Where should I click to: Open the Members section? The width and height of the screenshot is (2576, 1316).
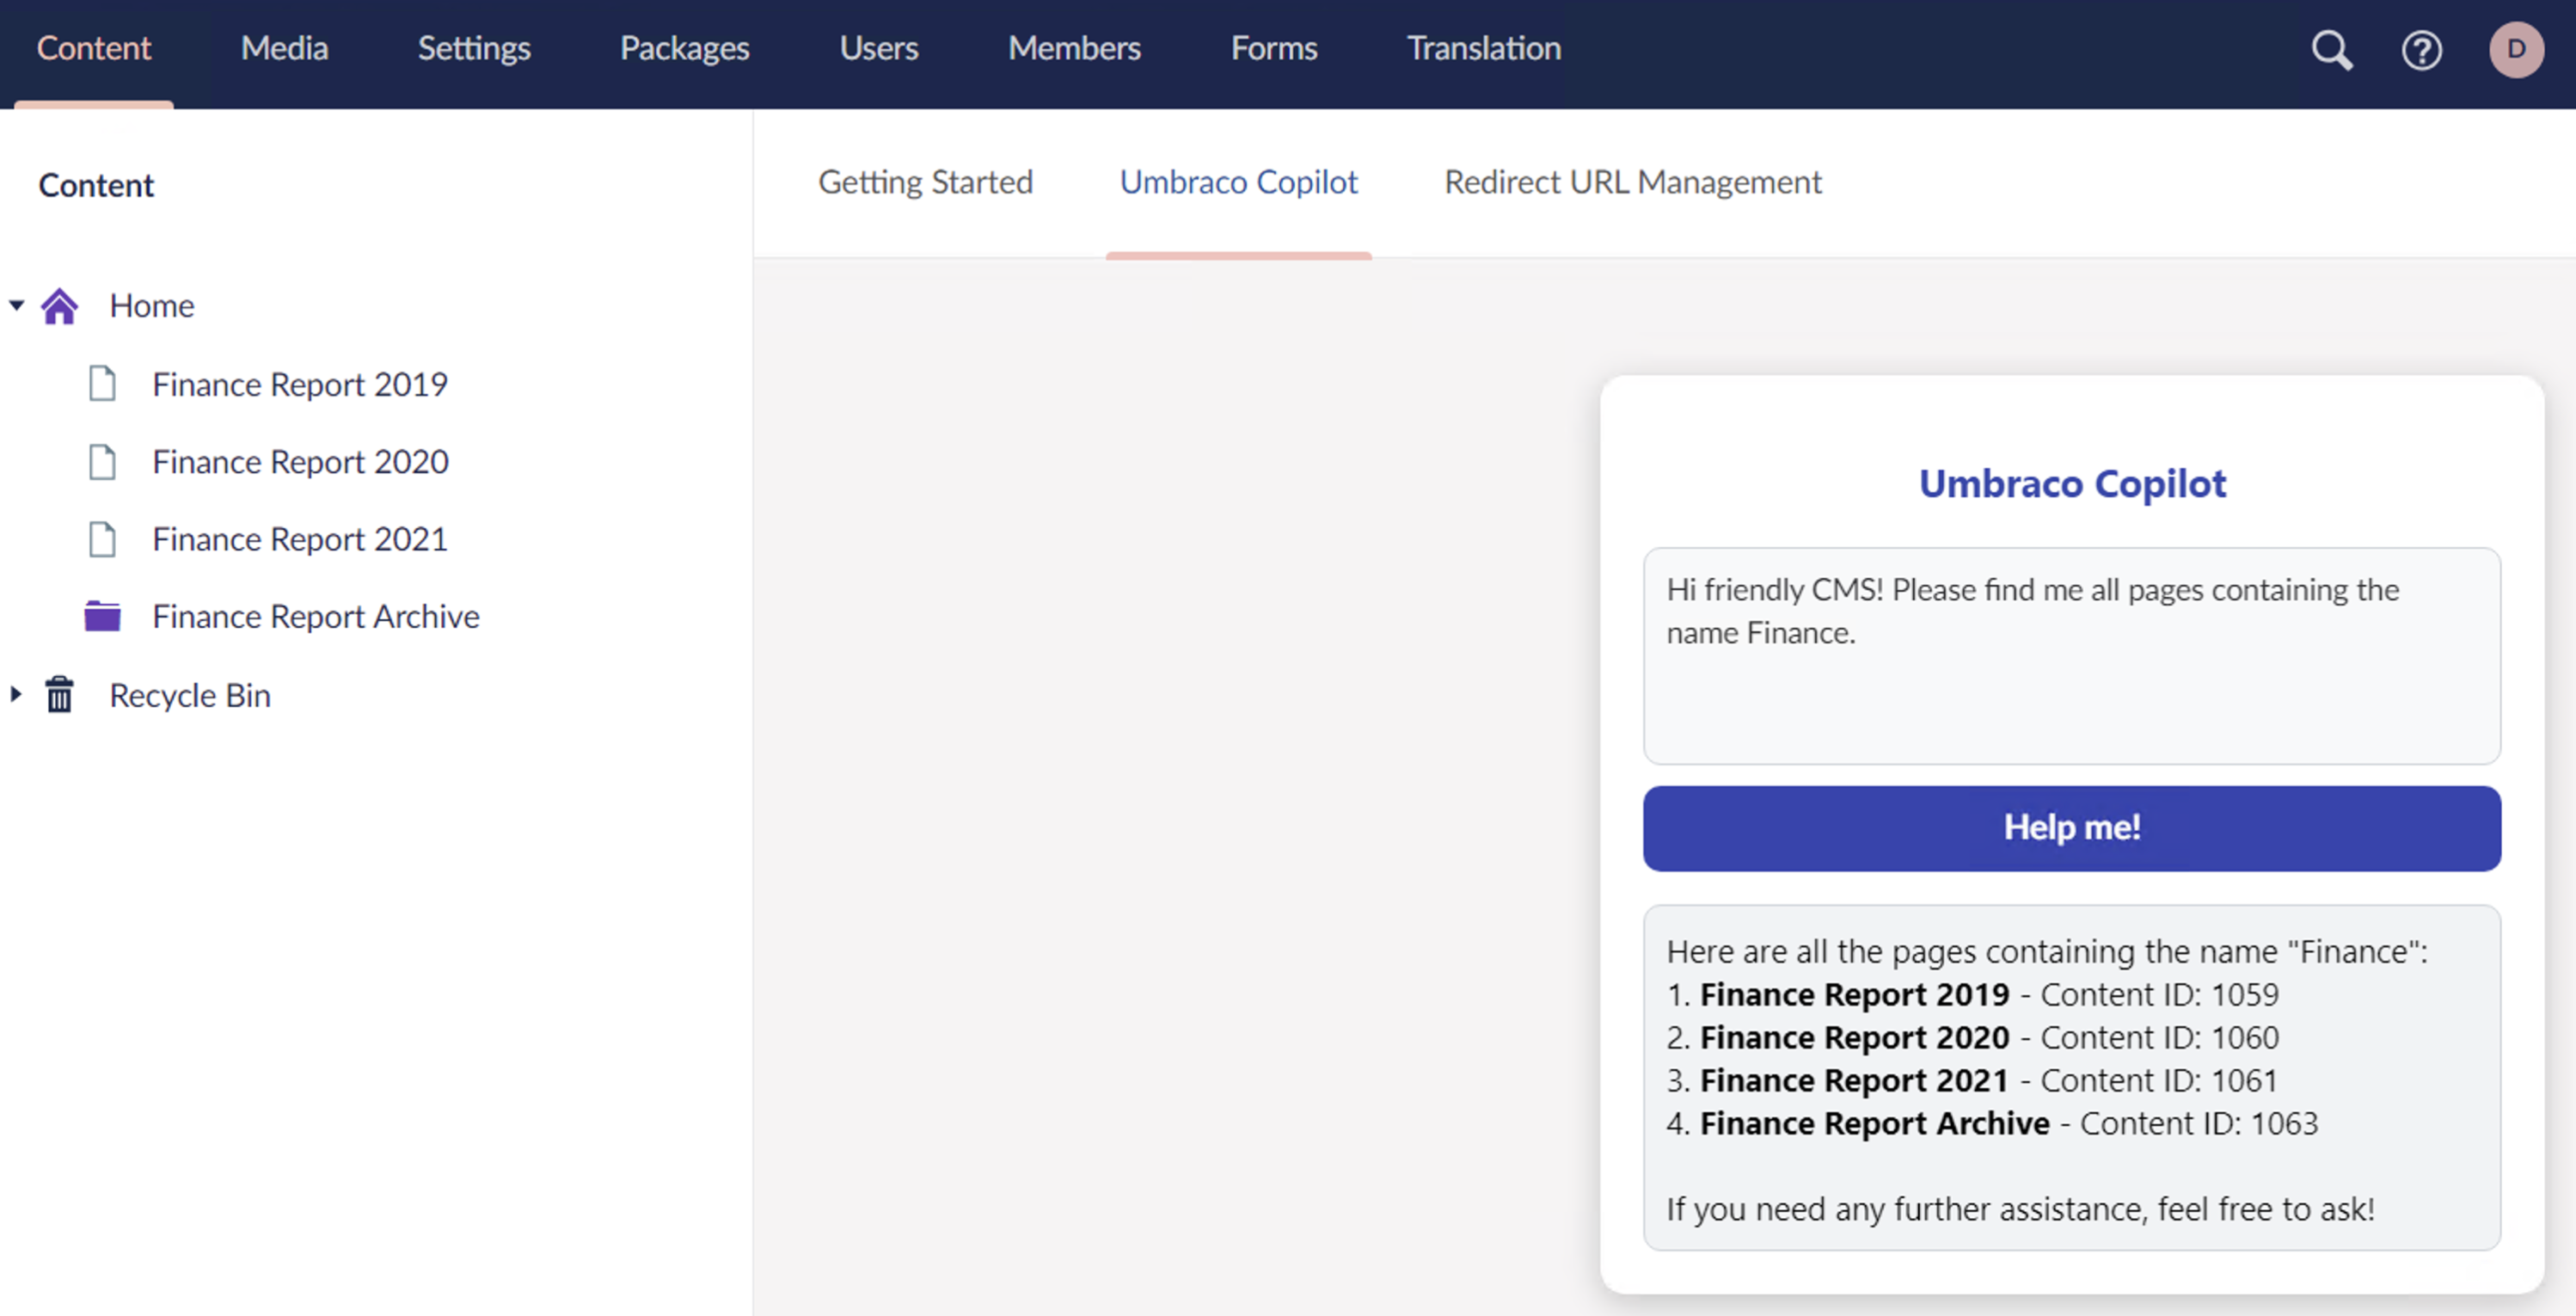(x=1074, y=48)
